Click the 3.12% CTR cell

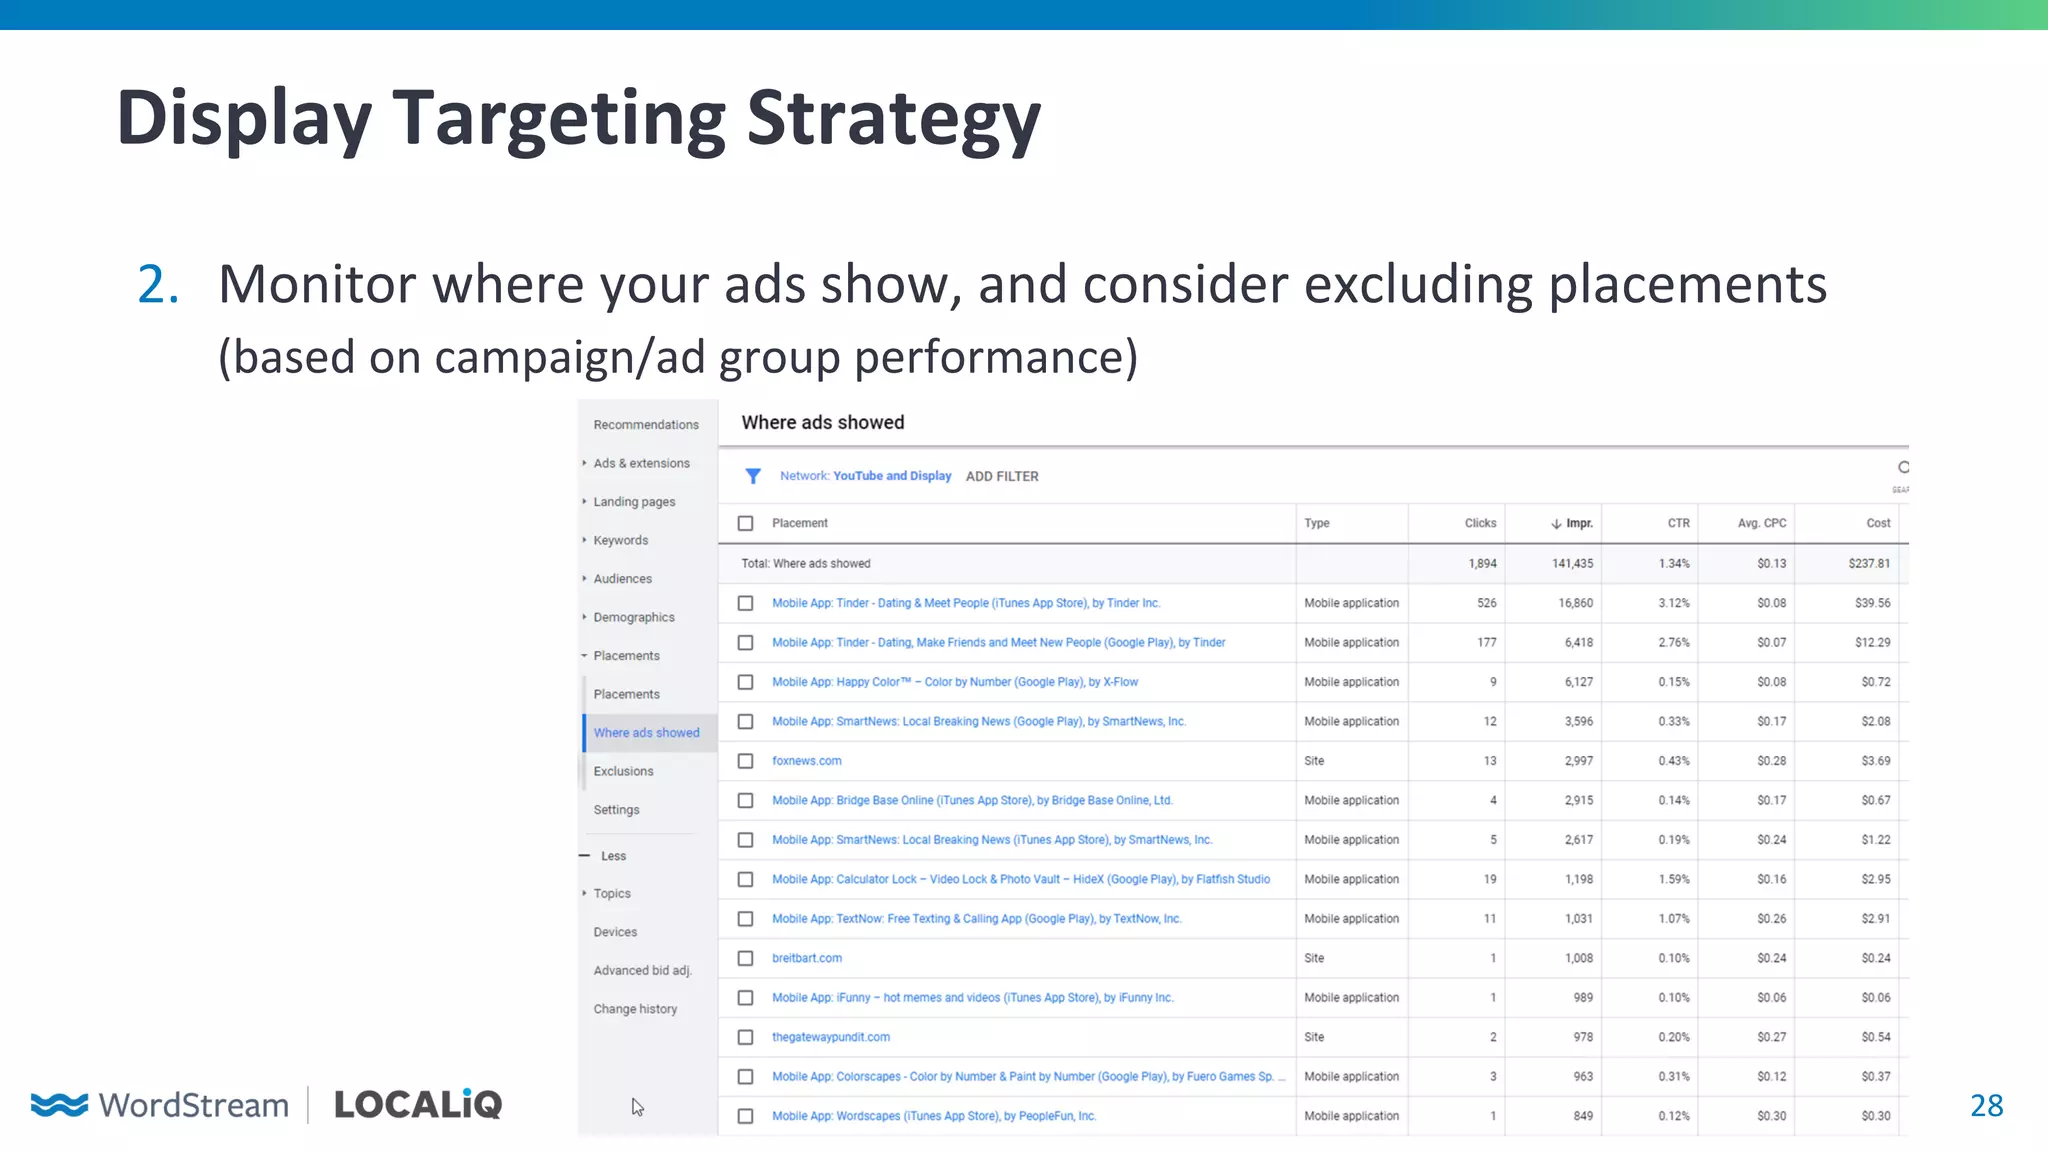[x=1674, y=603]
